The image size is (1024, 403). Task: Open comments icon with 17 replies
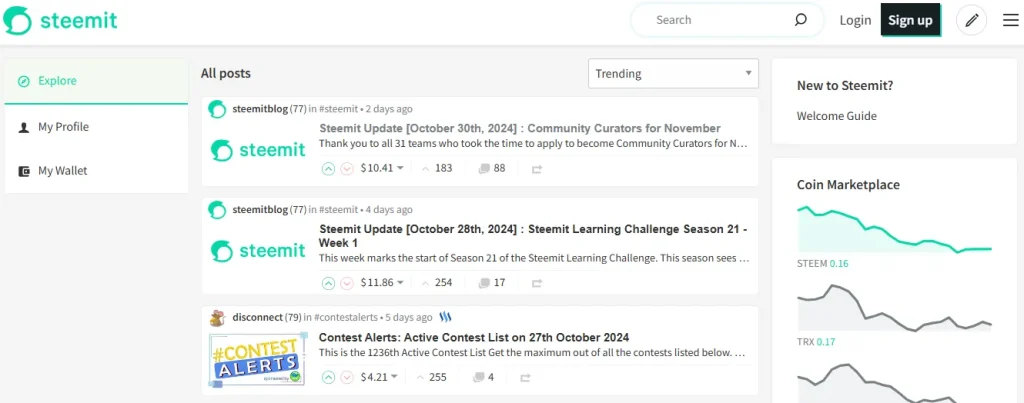pyautogui.click(x=484, y=283)
